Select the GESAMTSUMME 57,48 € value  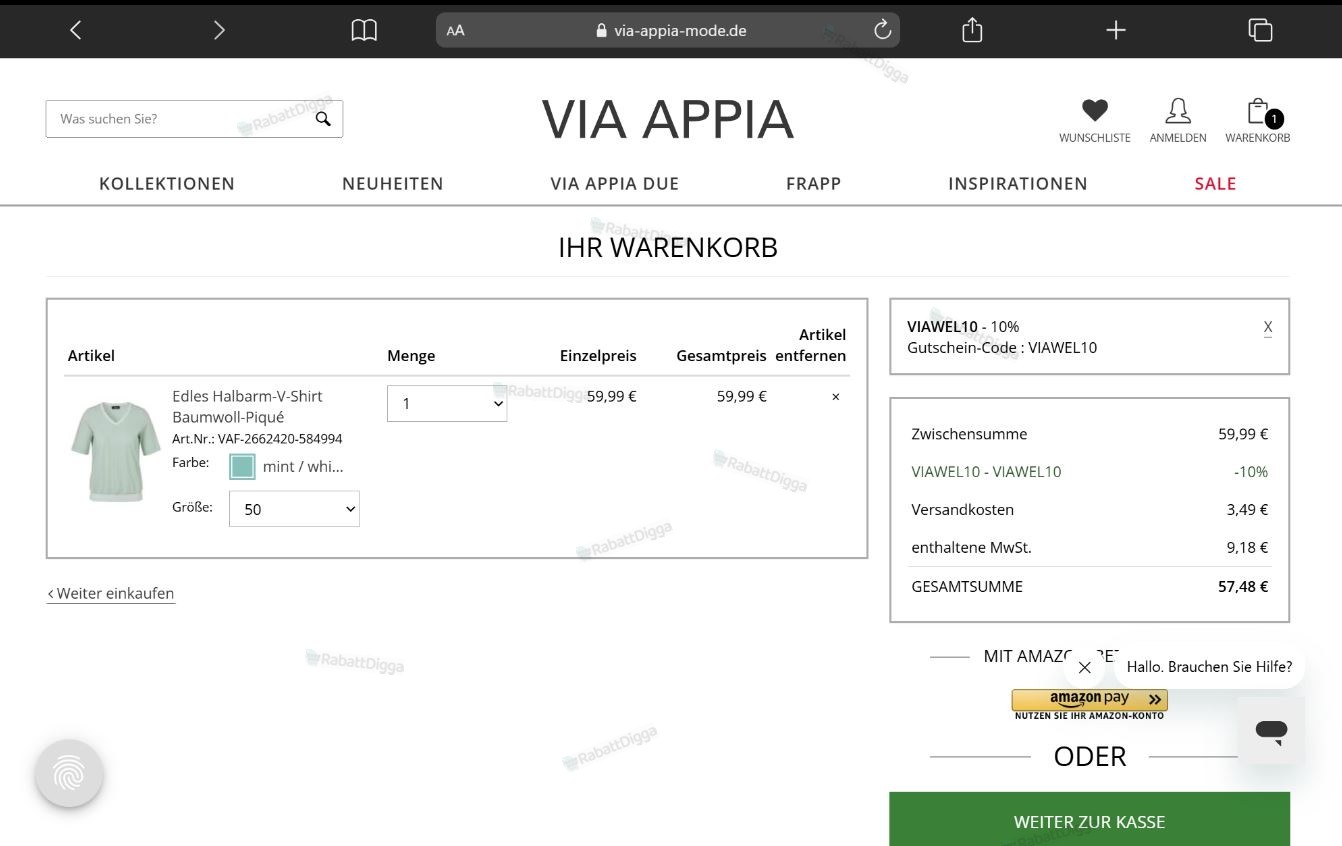coord(1243,587)
